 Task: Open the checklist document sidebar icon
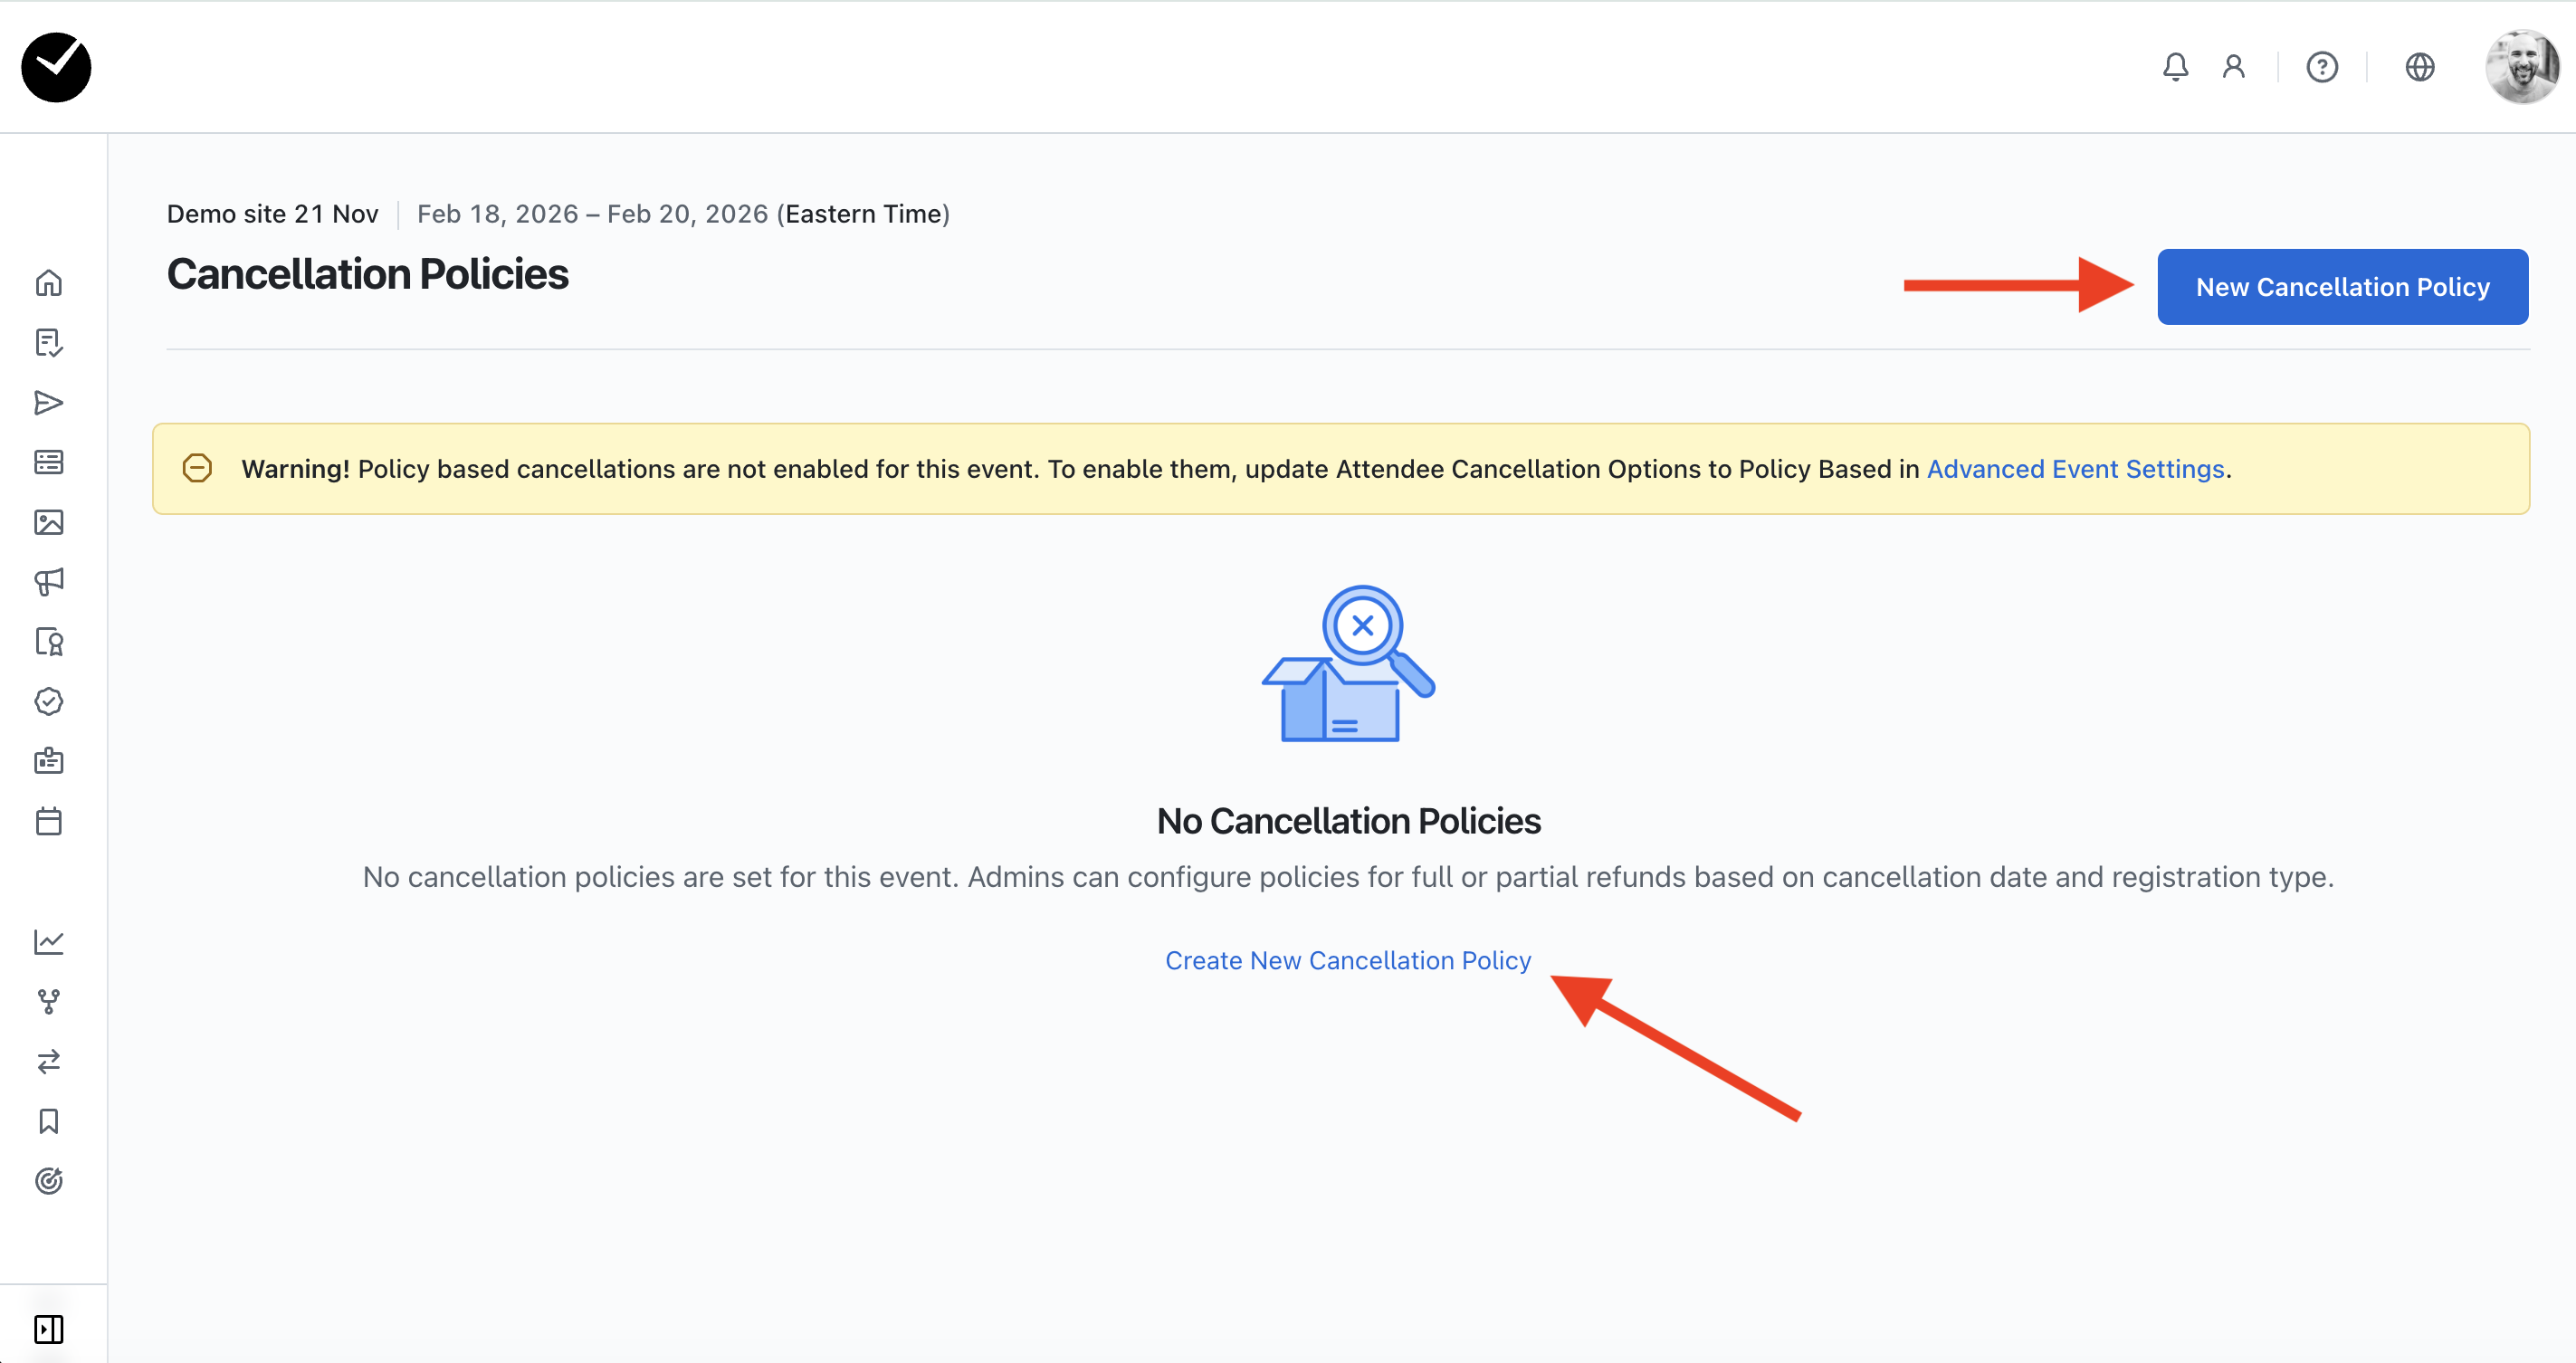tap(48, 343)
